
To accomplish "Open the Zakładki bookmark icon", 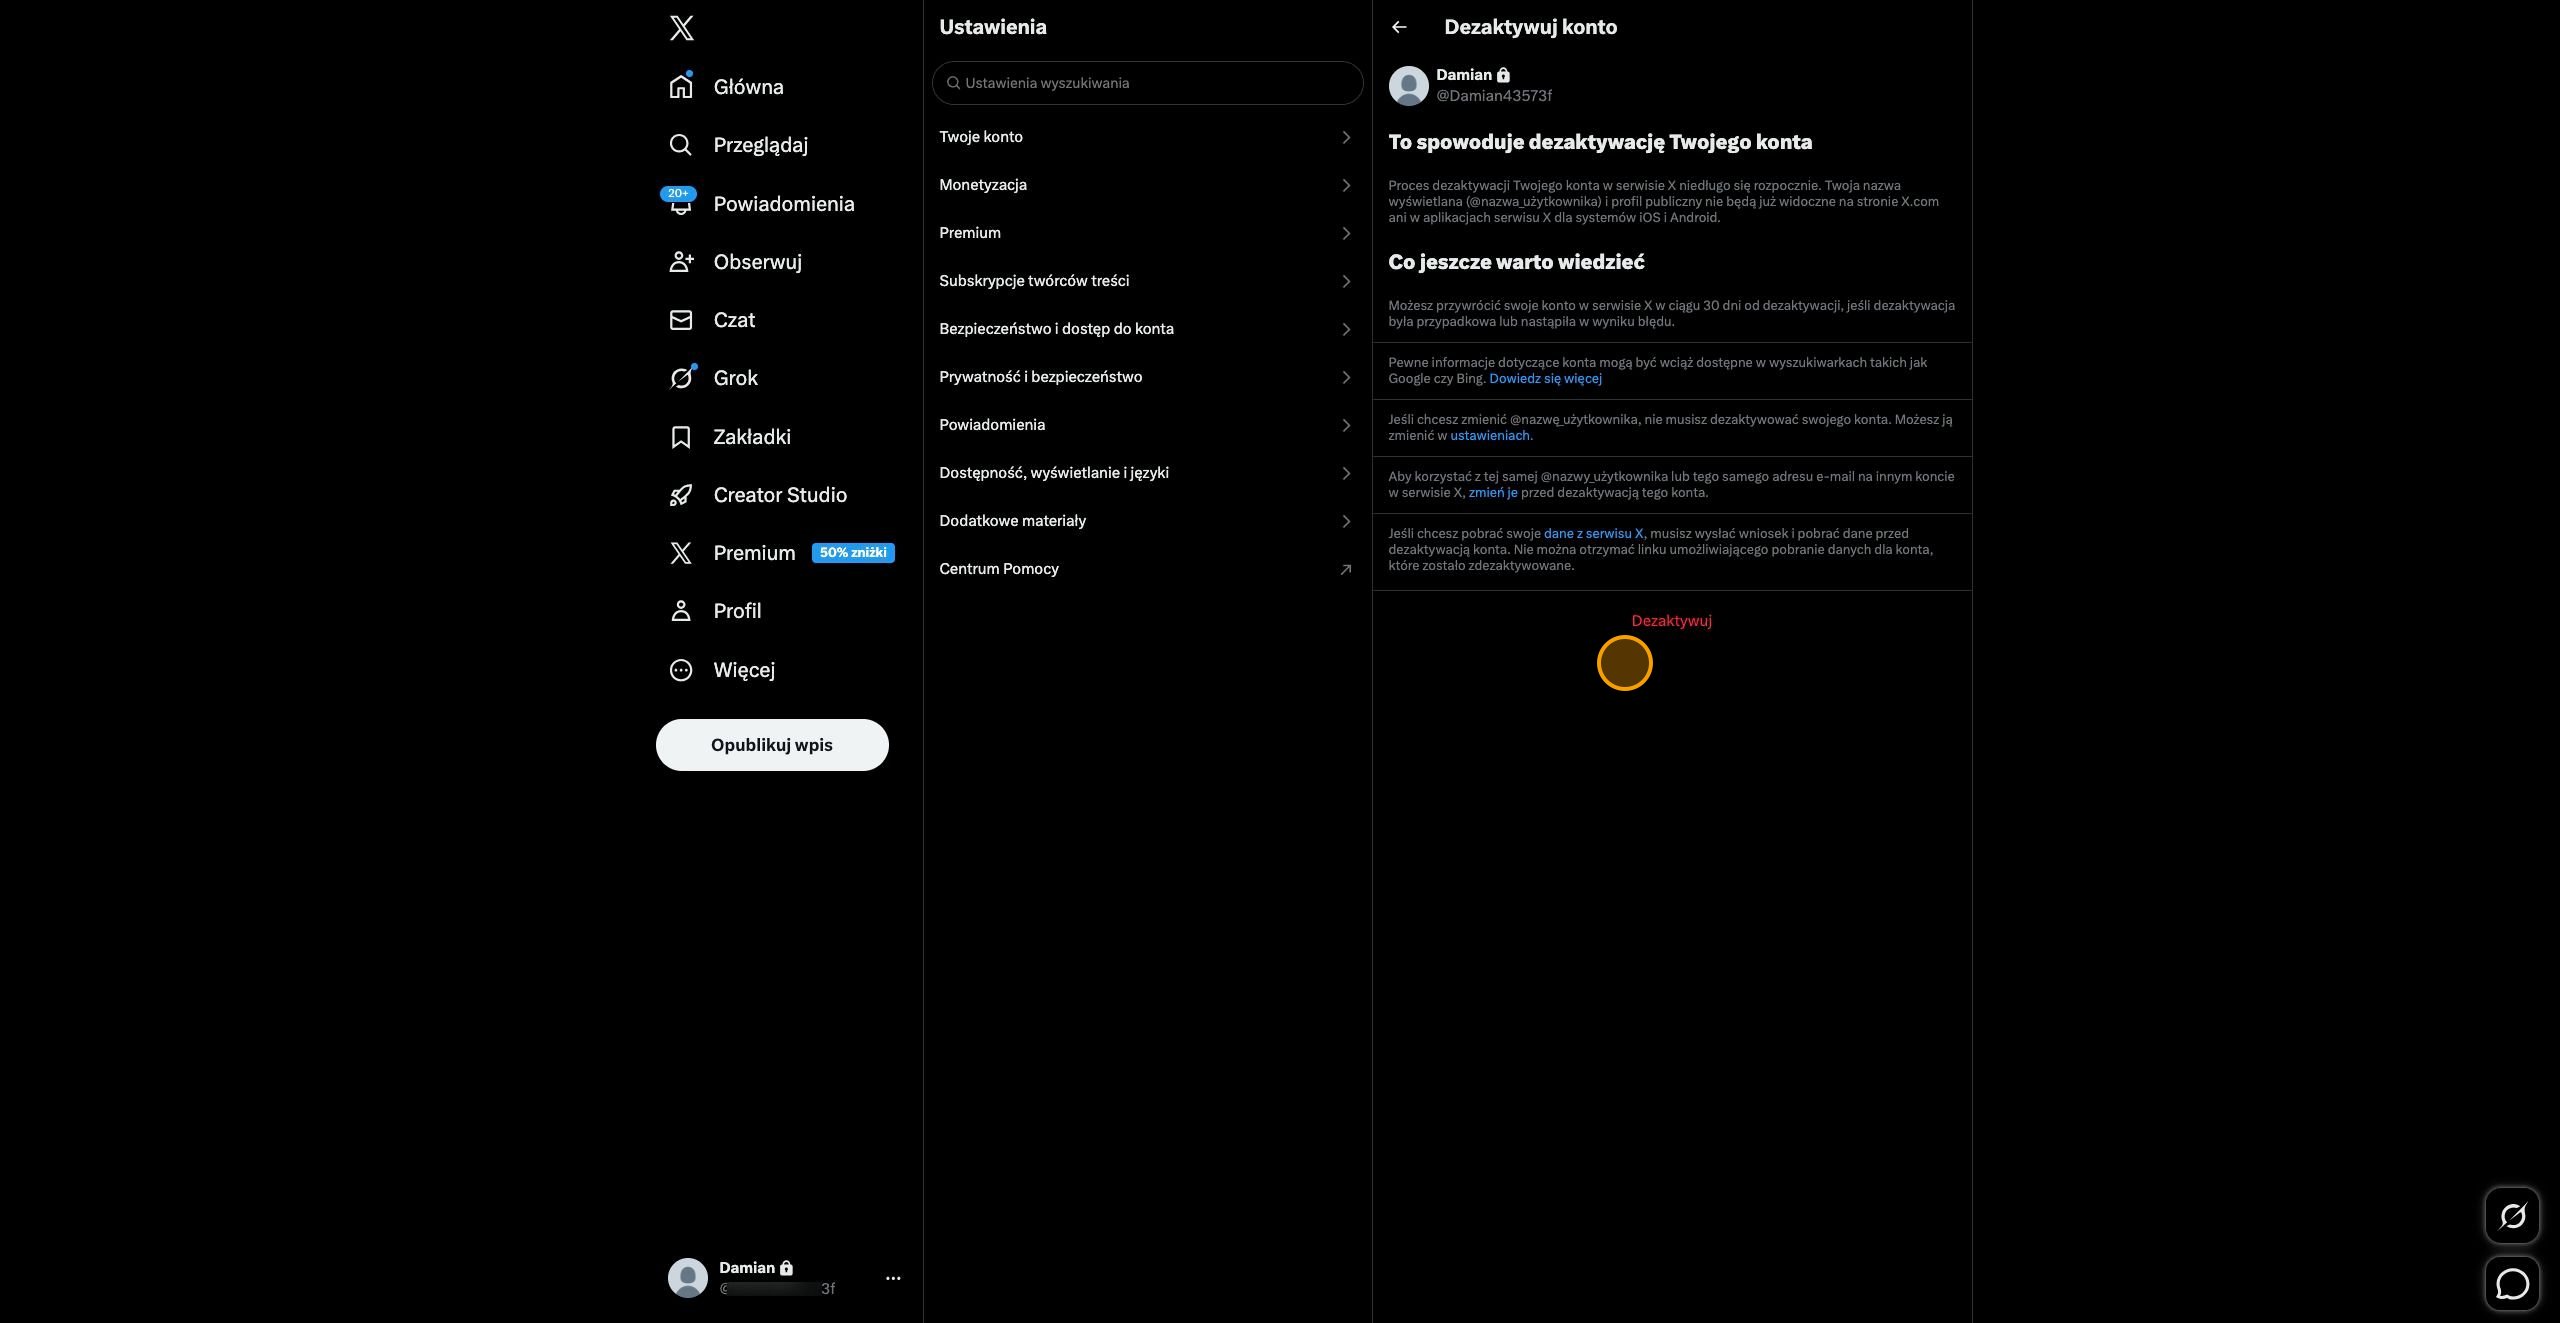I will tap(681, 437).
